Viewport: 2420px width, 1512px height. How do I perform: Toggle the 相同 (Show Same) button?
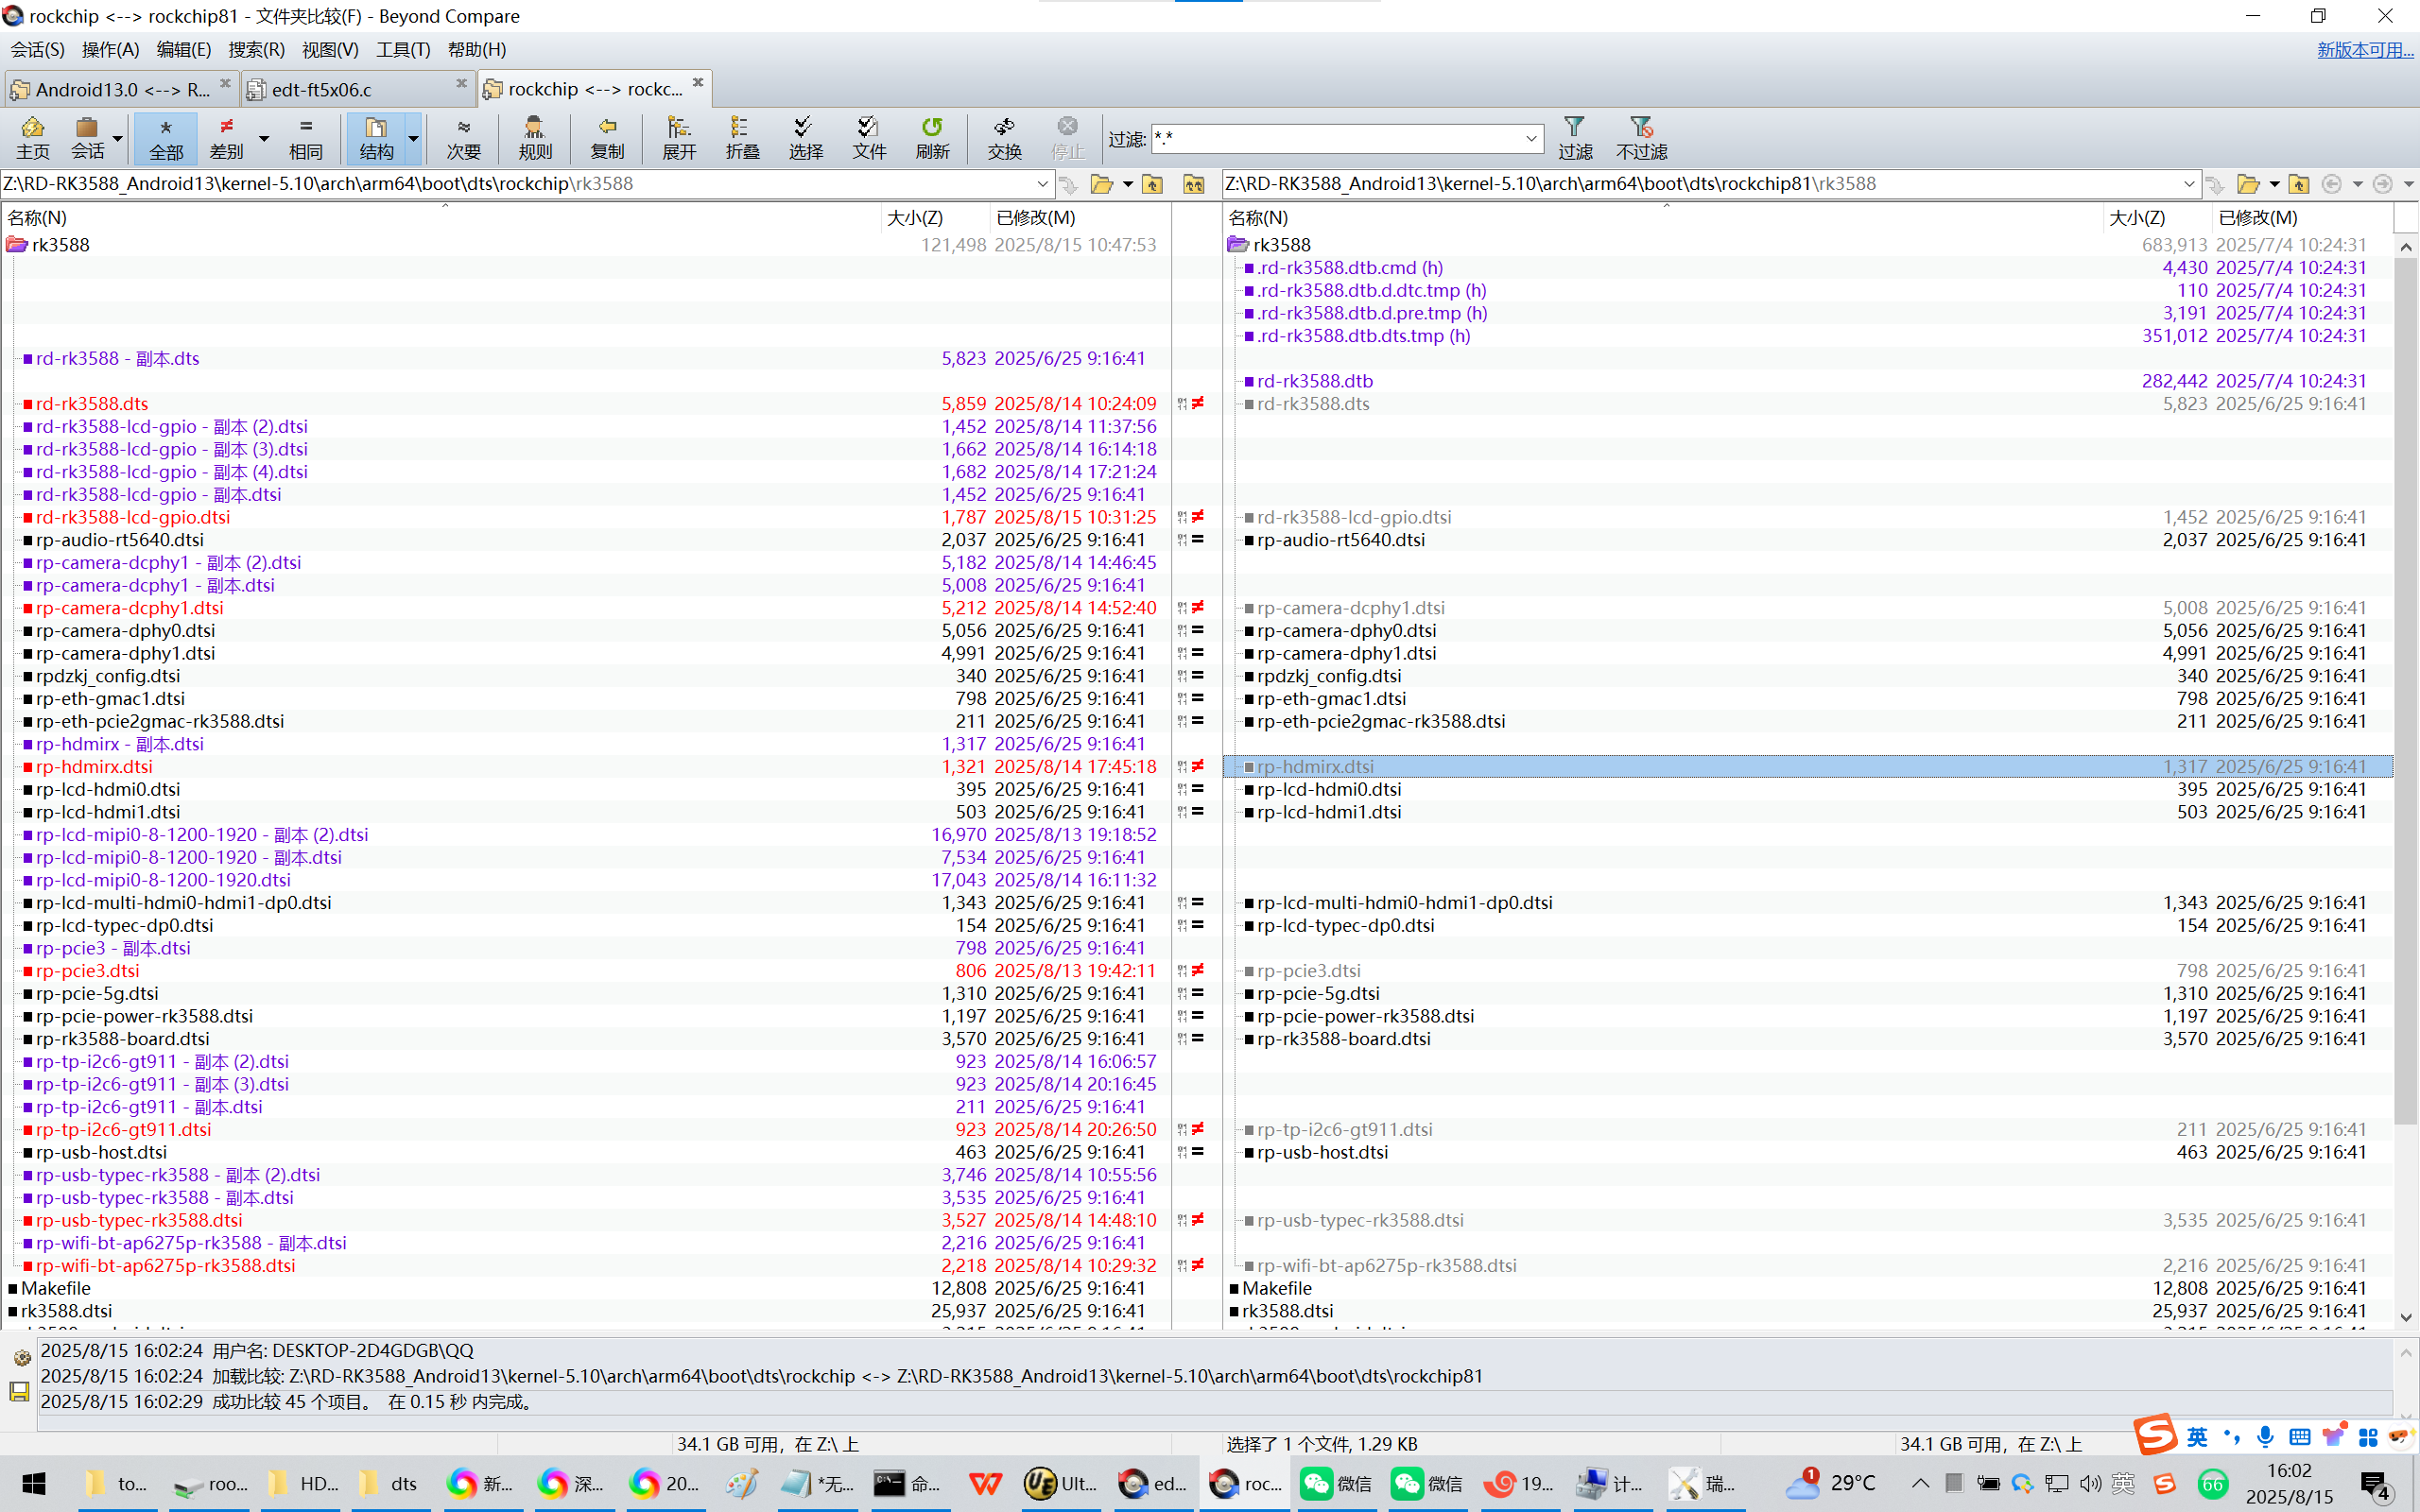pyautogui.click(x=306, y=138)
